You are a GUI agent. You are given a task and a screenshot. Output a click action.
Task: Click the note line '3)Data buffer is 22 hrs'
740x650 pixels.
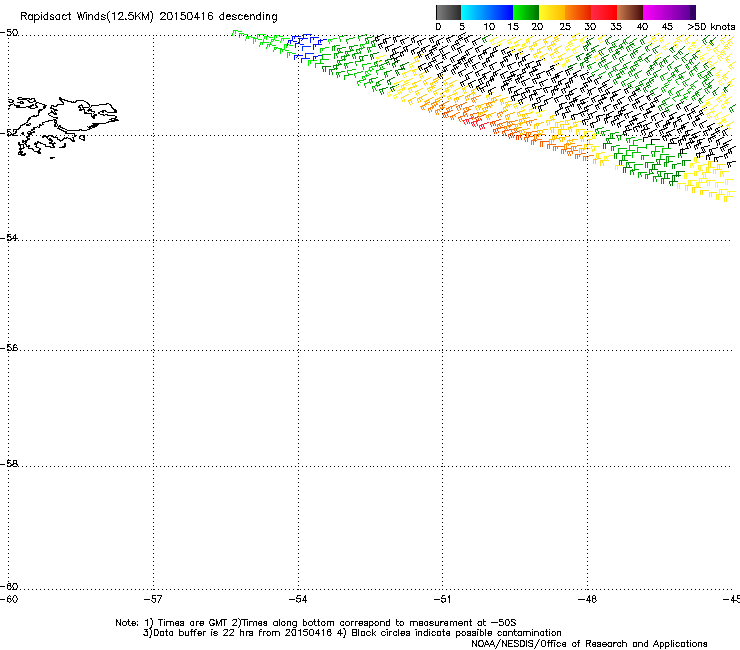tap(352, 633)
